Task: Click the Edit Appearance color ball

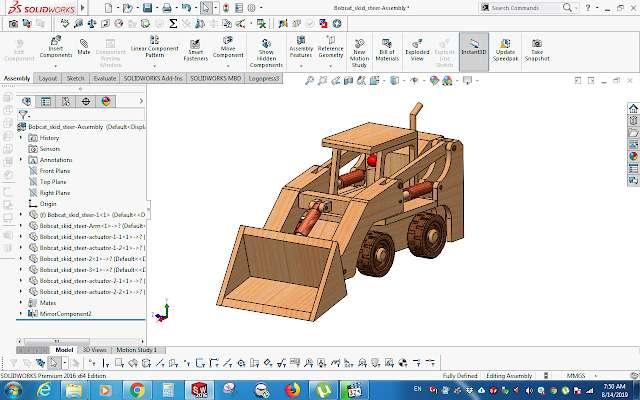Action: click(434, 80)
